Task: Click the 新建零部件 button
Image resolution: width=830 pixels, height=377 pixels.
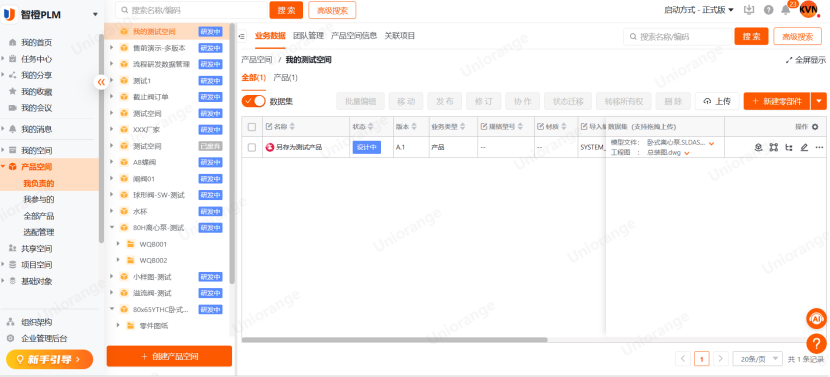Action: tap(777, 101)
